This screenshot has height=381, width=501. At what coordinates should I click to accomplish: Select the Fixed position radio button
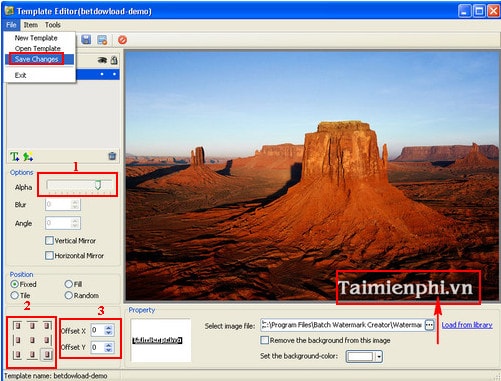coord(14,284)
